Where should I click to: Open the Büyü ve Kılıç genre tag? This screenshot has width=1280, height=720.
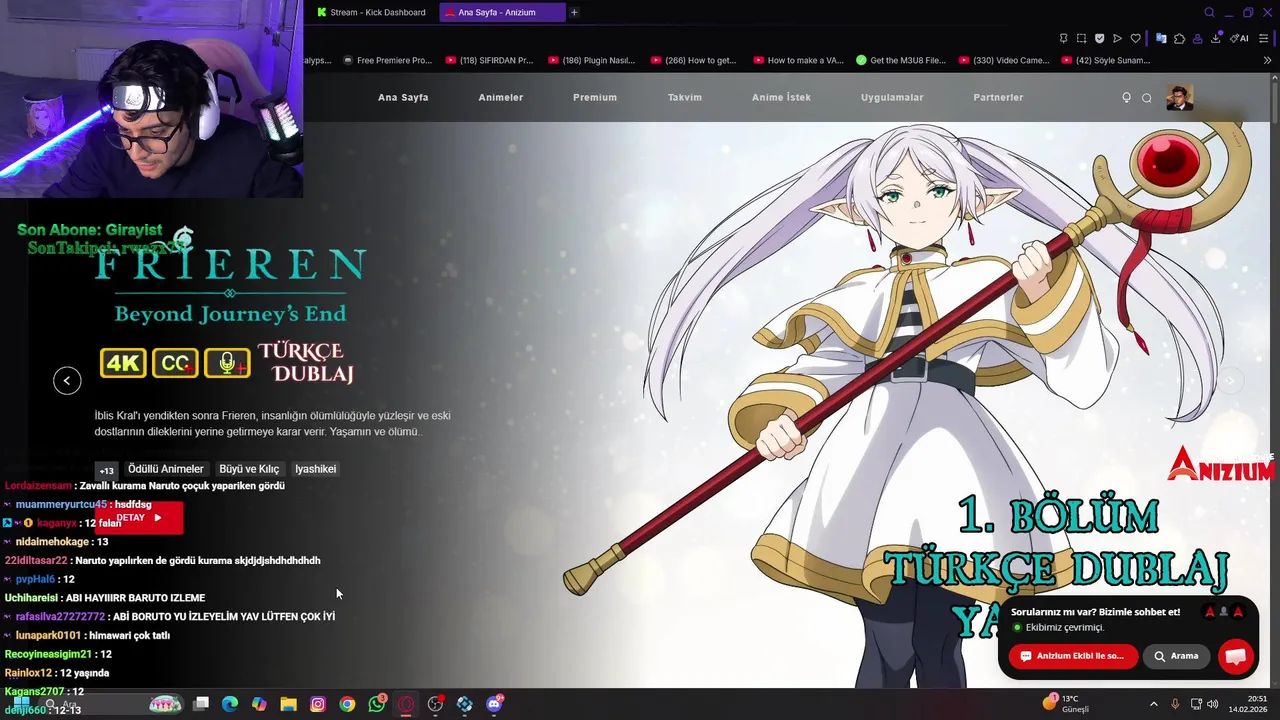249,469
